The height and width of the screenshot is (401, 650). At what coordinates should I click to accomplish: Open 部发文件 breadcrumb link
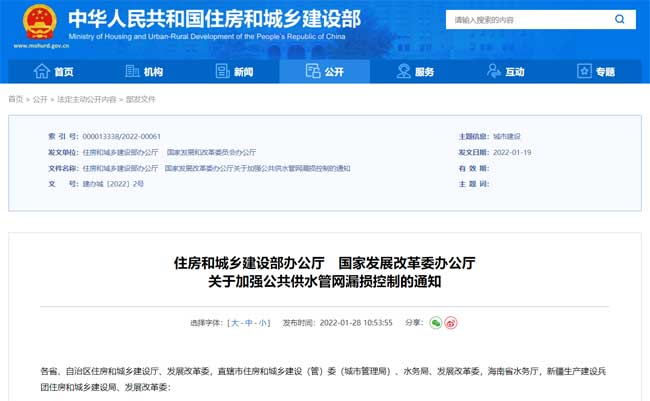click(x=141, y=100)
